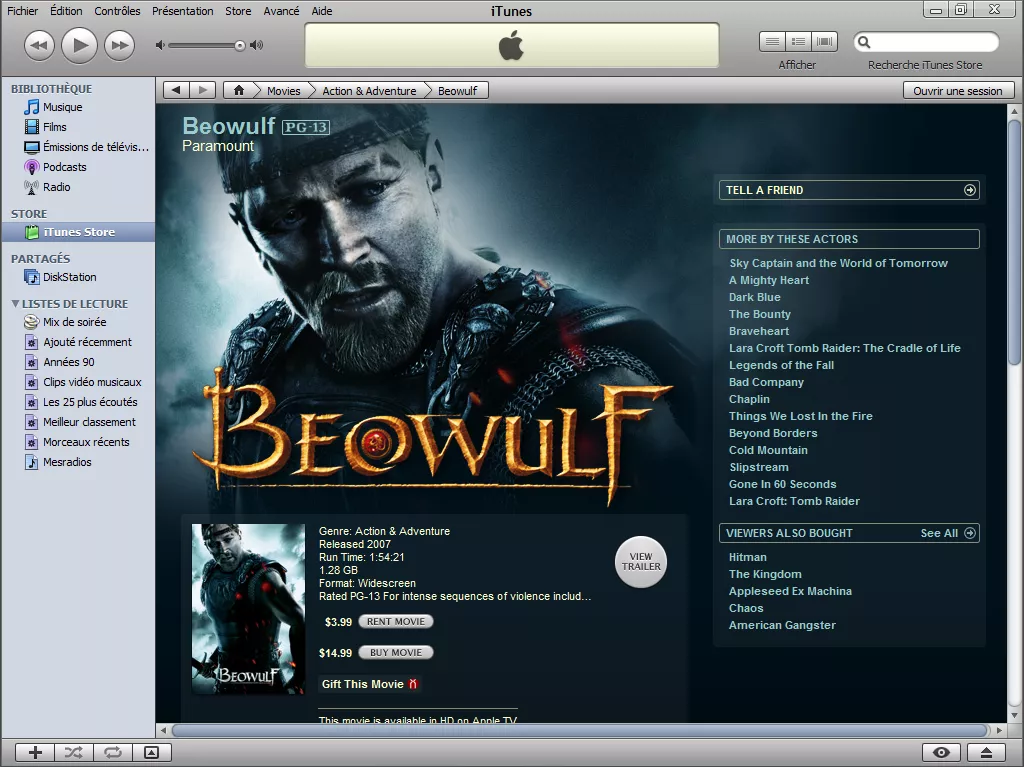Click the fast-forward next track button
Image resolution: width=1024 pixels, height=767 pixels.
(119, 45)
